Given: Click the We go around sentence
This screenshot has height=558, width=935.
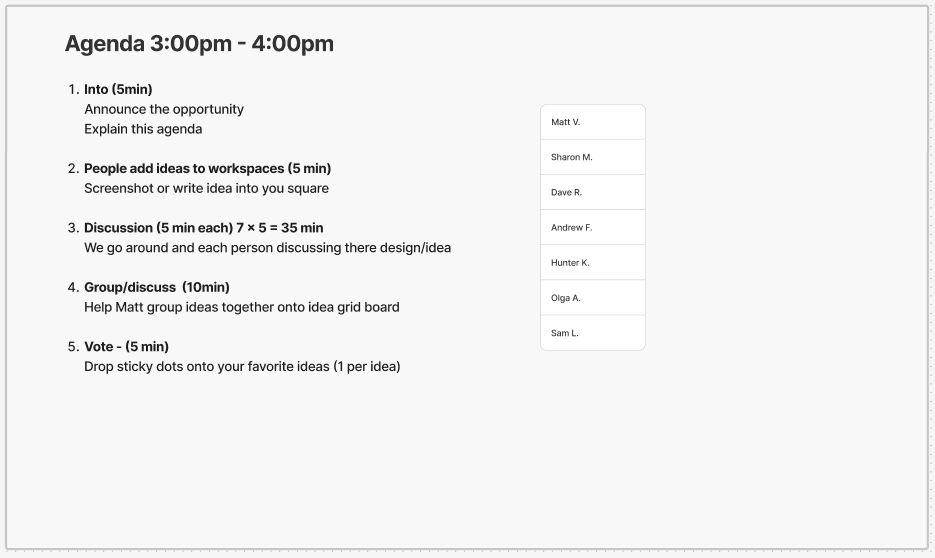Looking at the screenshot, I should [x=268, y=247].
